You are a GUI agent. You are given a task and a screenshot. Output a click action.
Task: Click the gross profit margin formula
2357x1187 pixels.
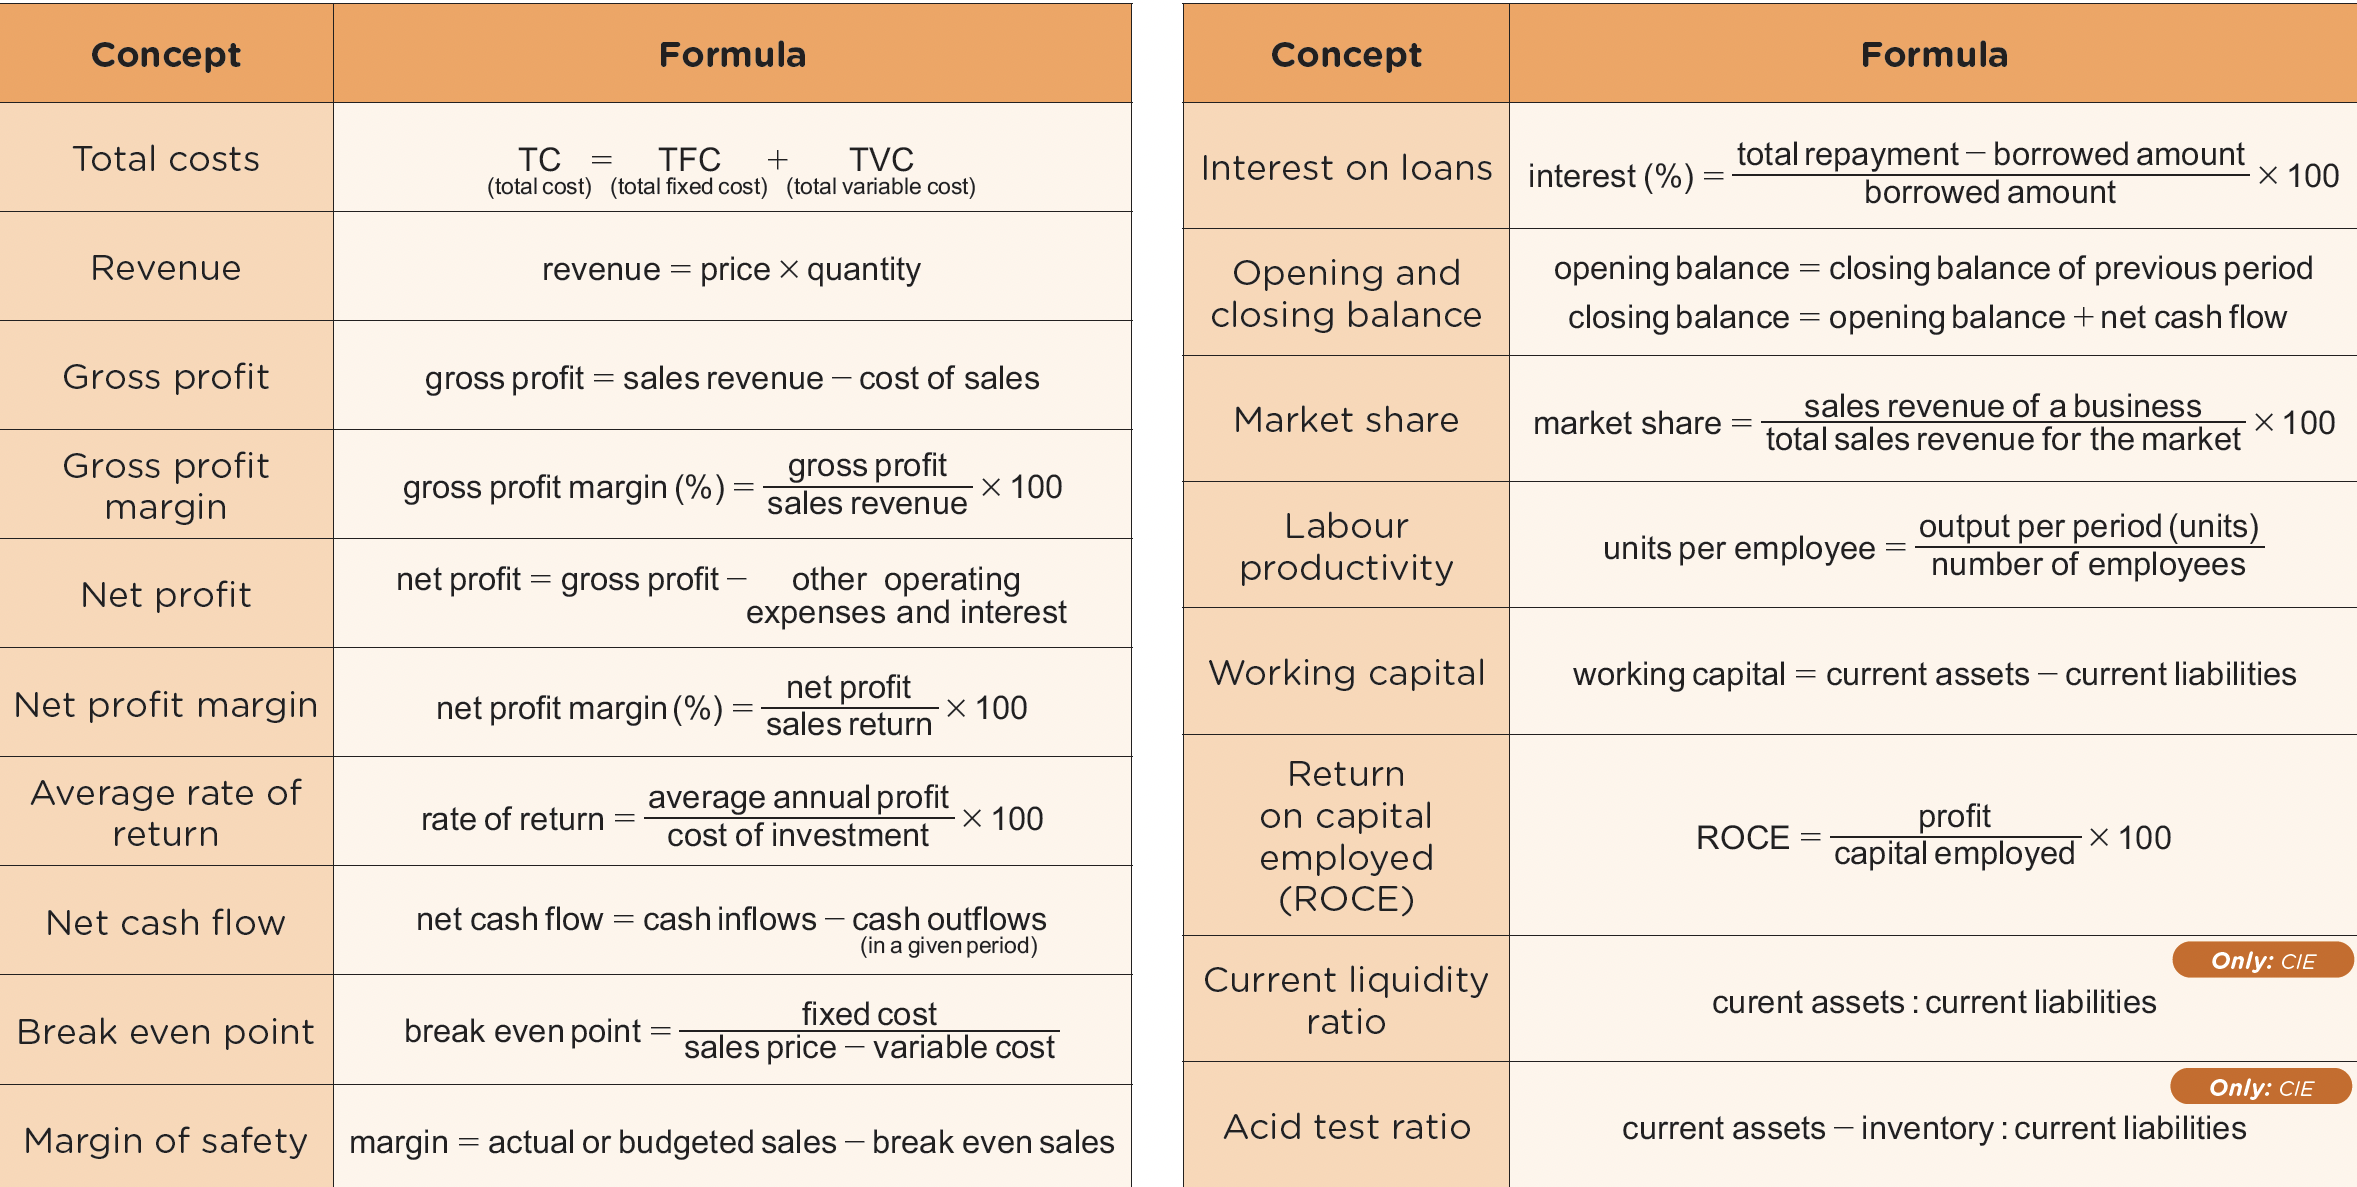point(732,486)
